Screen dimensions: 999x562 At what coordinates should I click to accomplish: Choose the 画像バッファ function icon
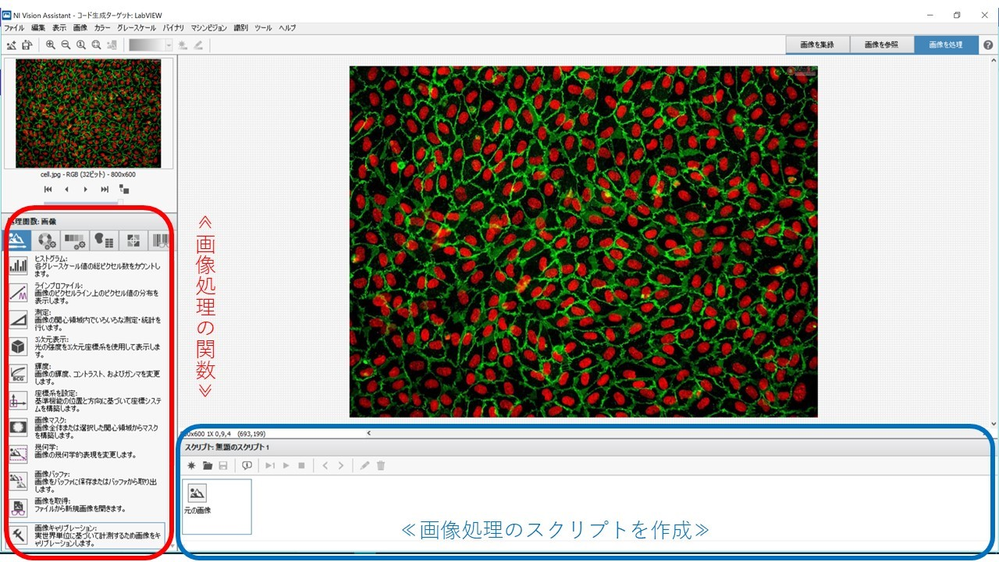18,481
